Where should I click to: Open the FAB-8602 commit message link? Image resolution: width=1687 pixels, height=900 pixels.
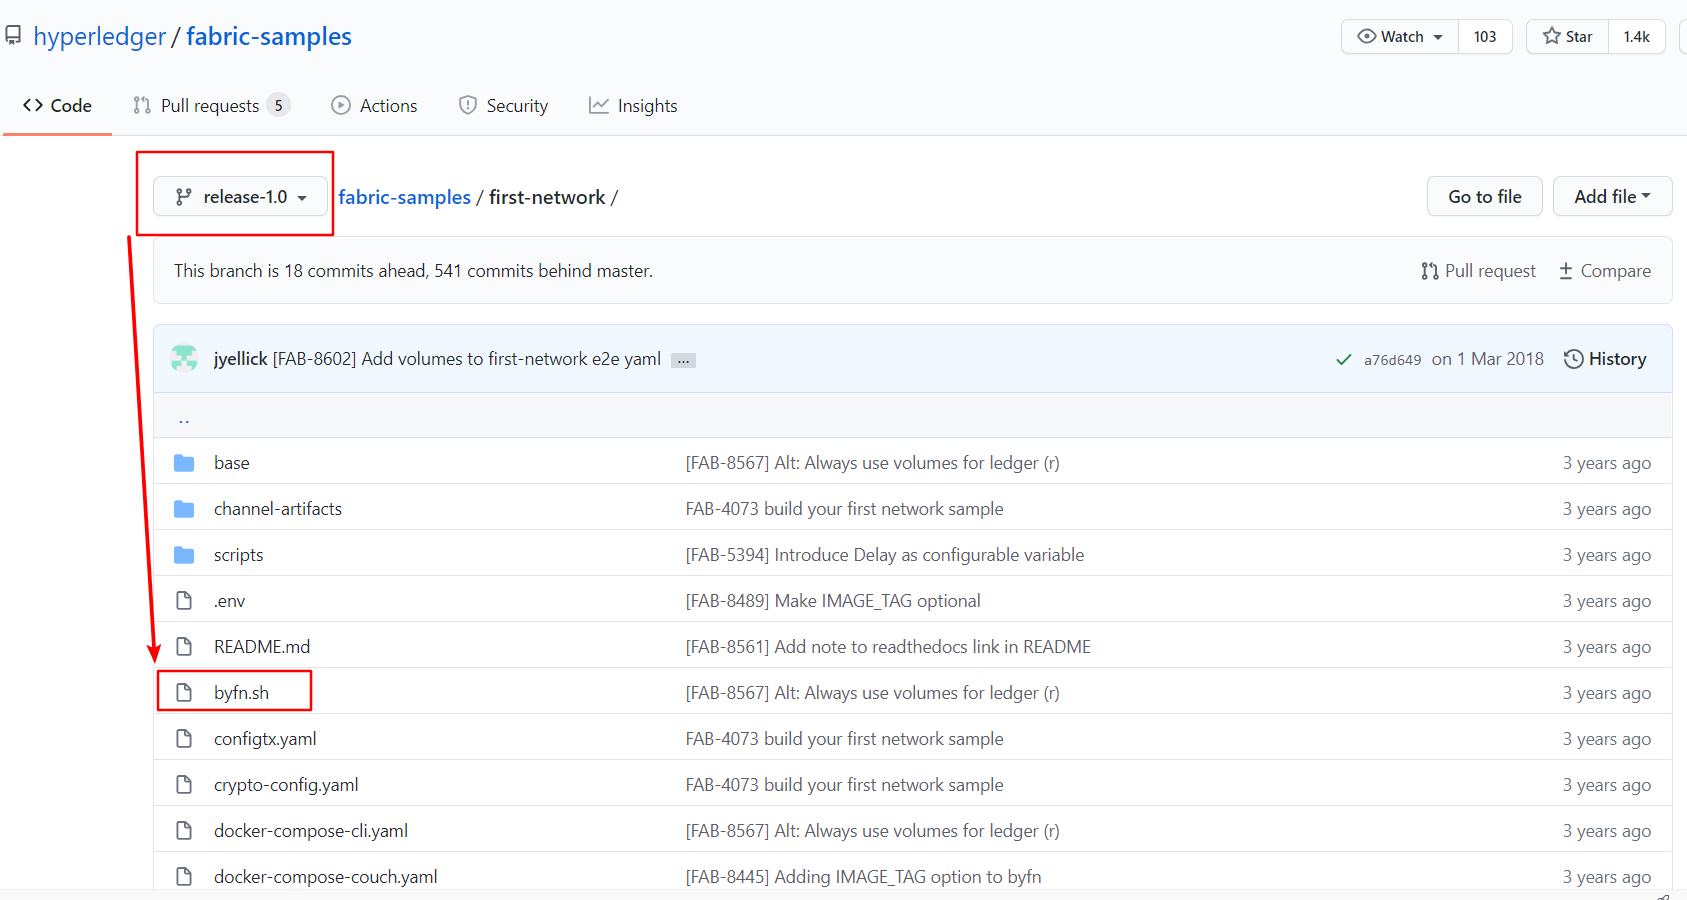[x=466, y=359]
